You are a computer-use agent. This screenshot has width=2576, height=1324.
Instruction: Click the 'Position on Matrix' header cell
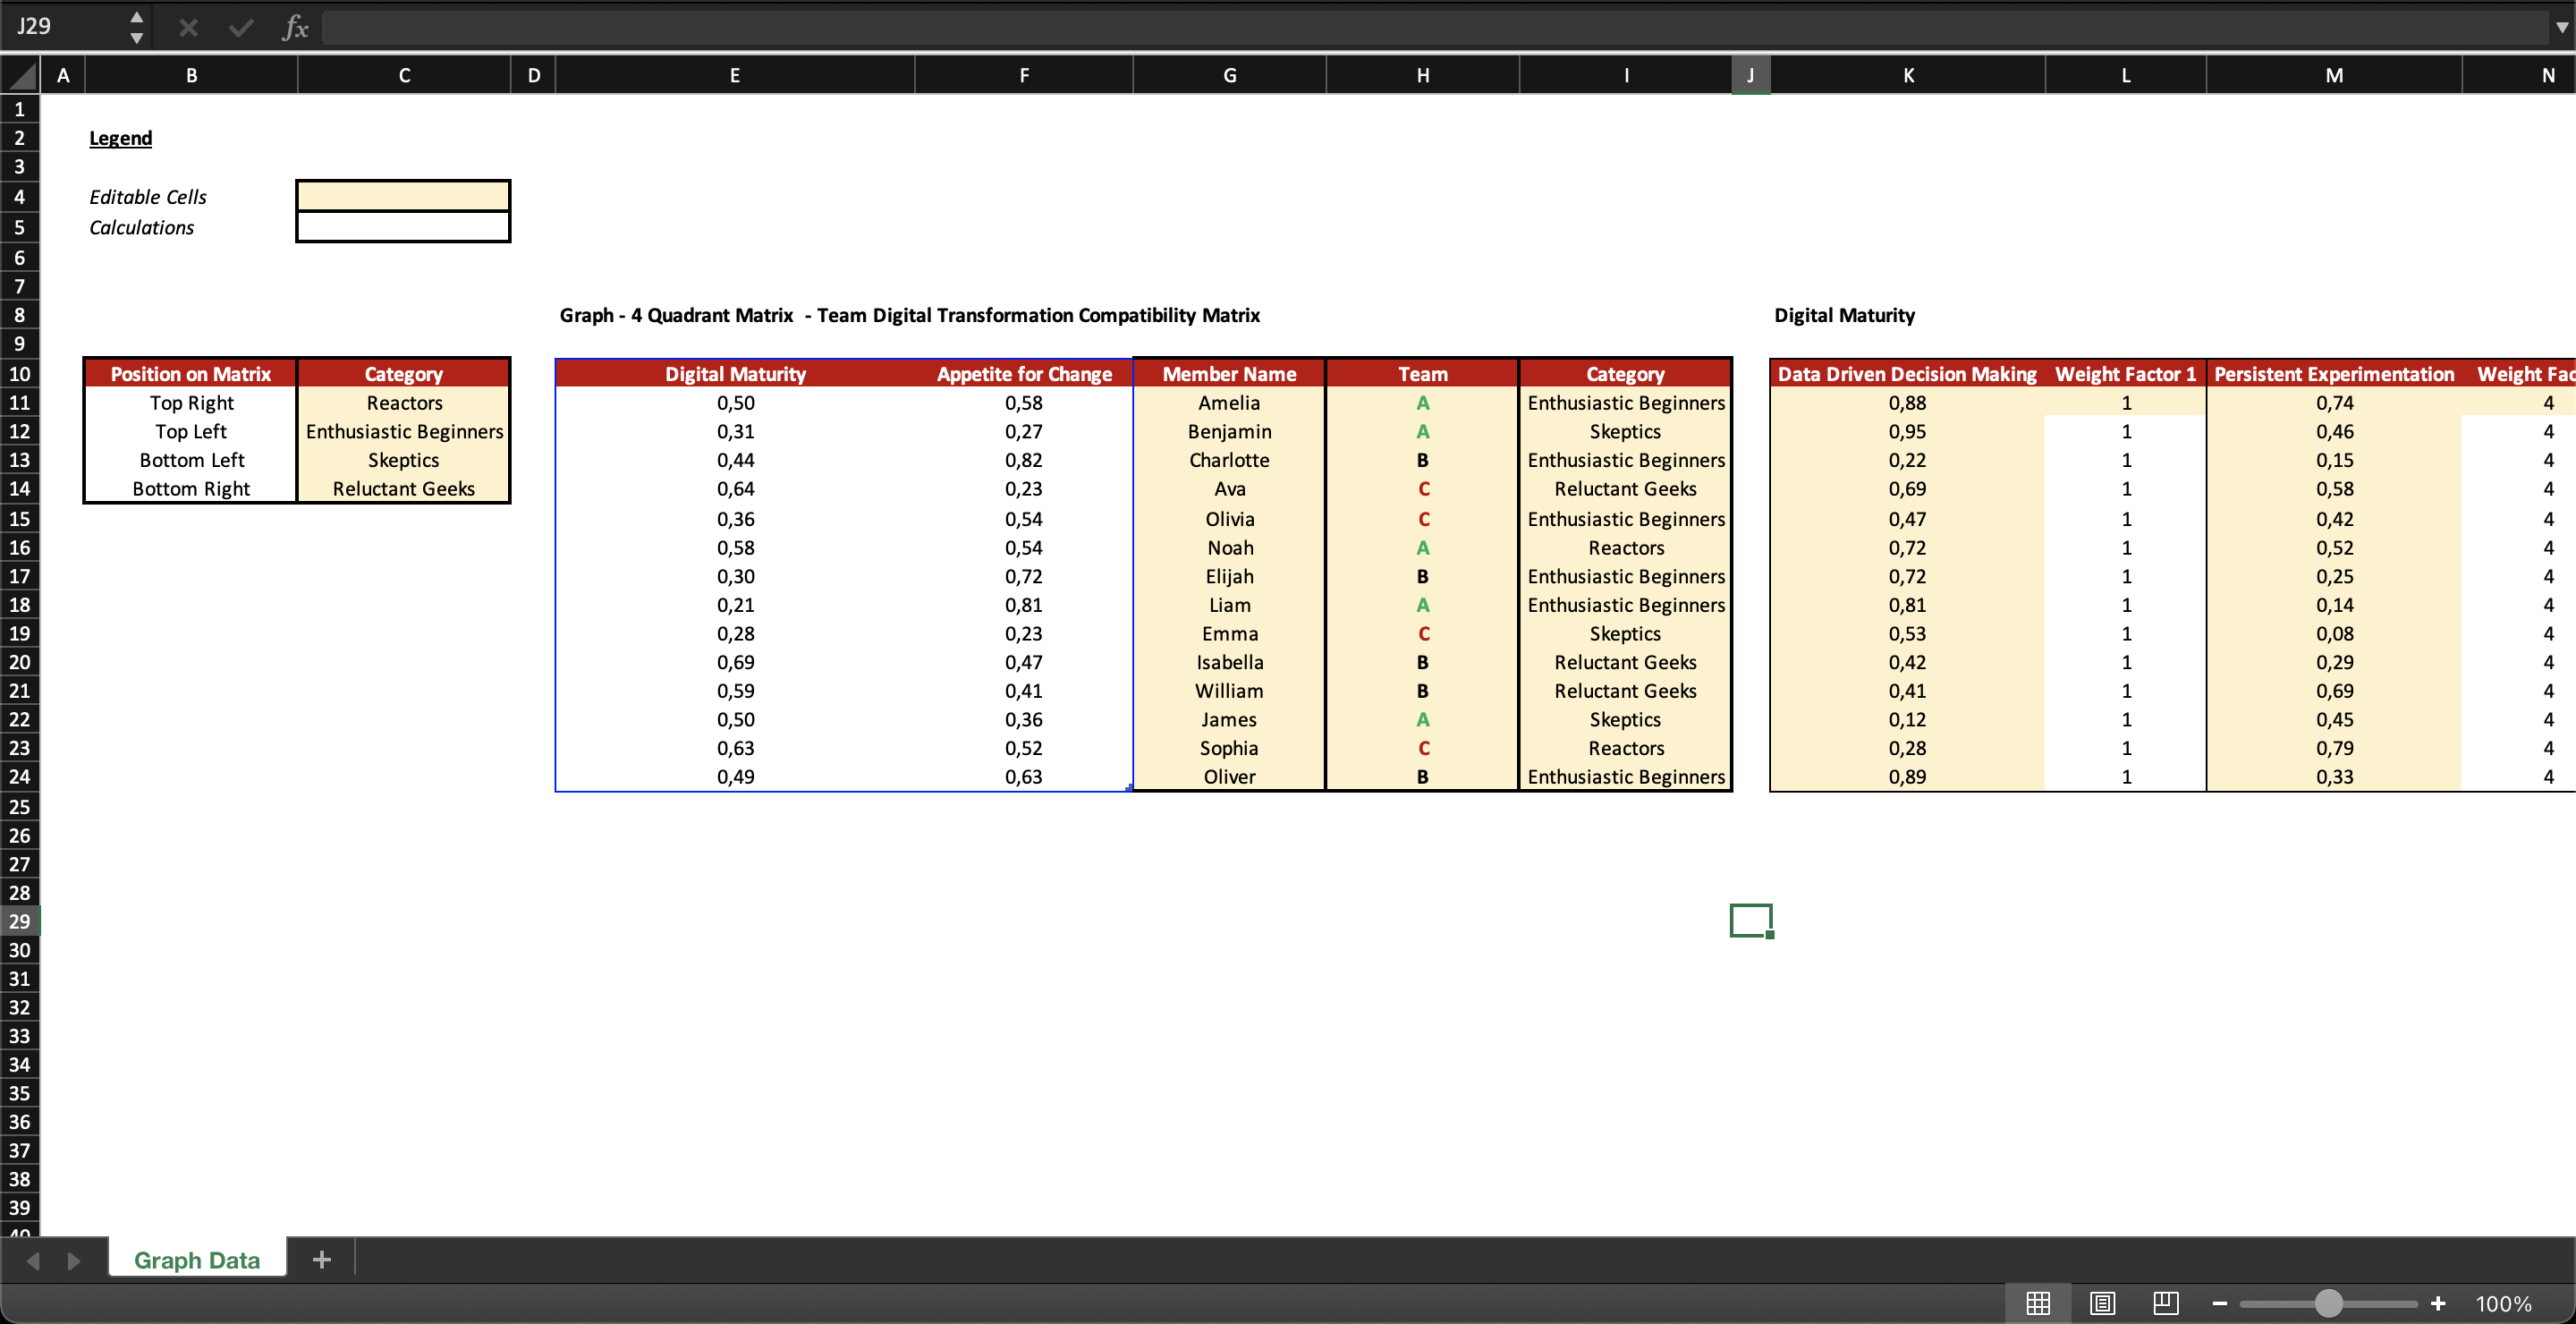click(191, 374)
